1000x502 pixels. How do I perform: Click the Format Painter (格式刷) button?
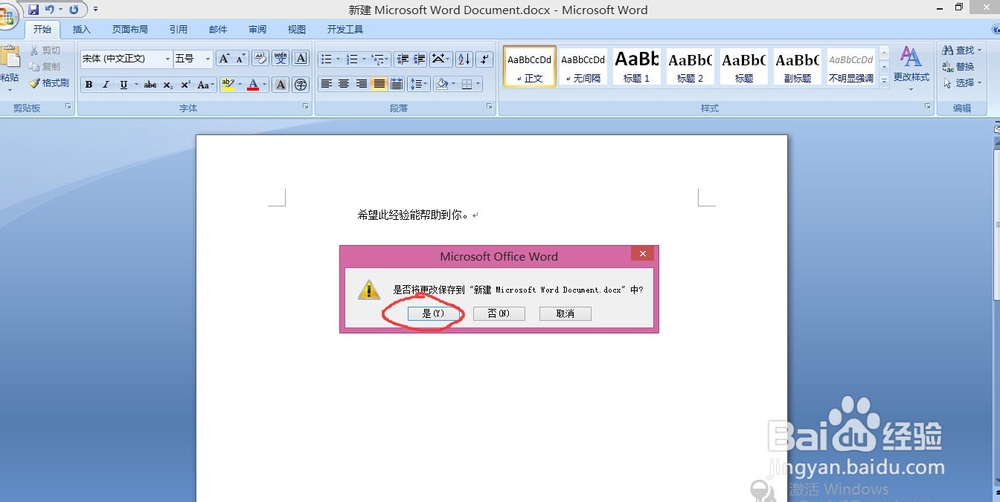pos(49,83)
